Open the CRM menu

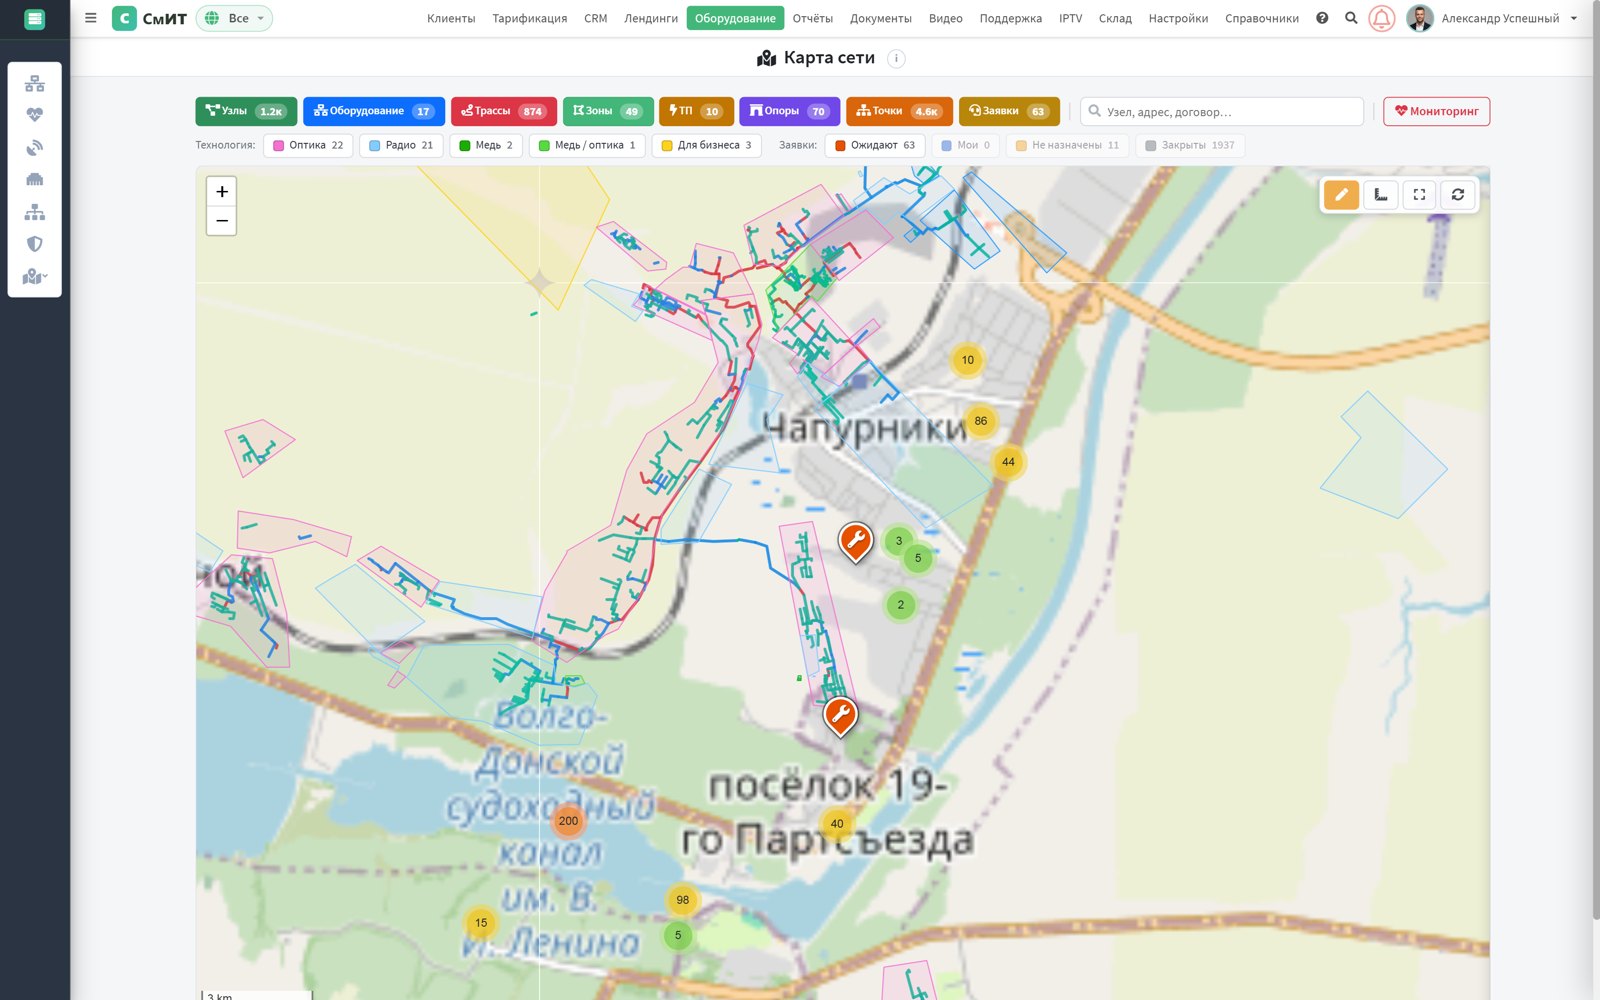pyautogui.click(x=596, y=18)
